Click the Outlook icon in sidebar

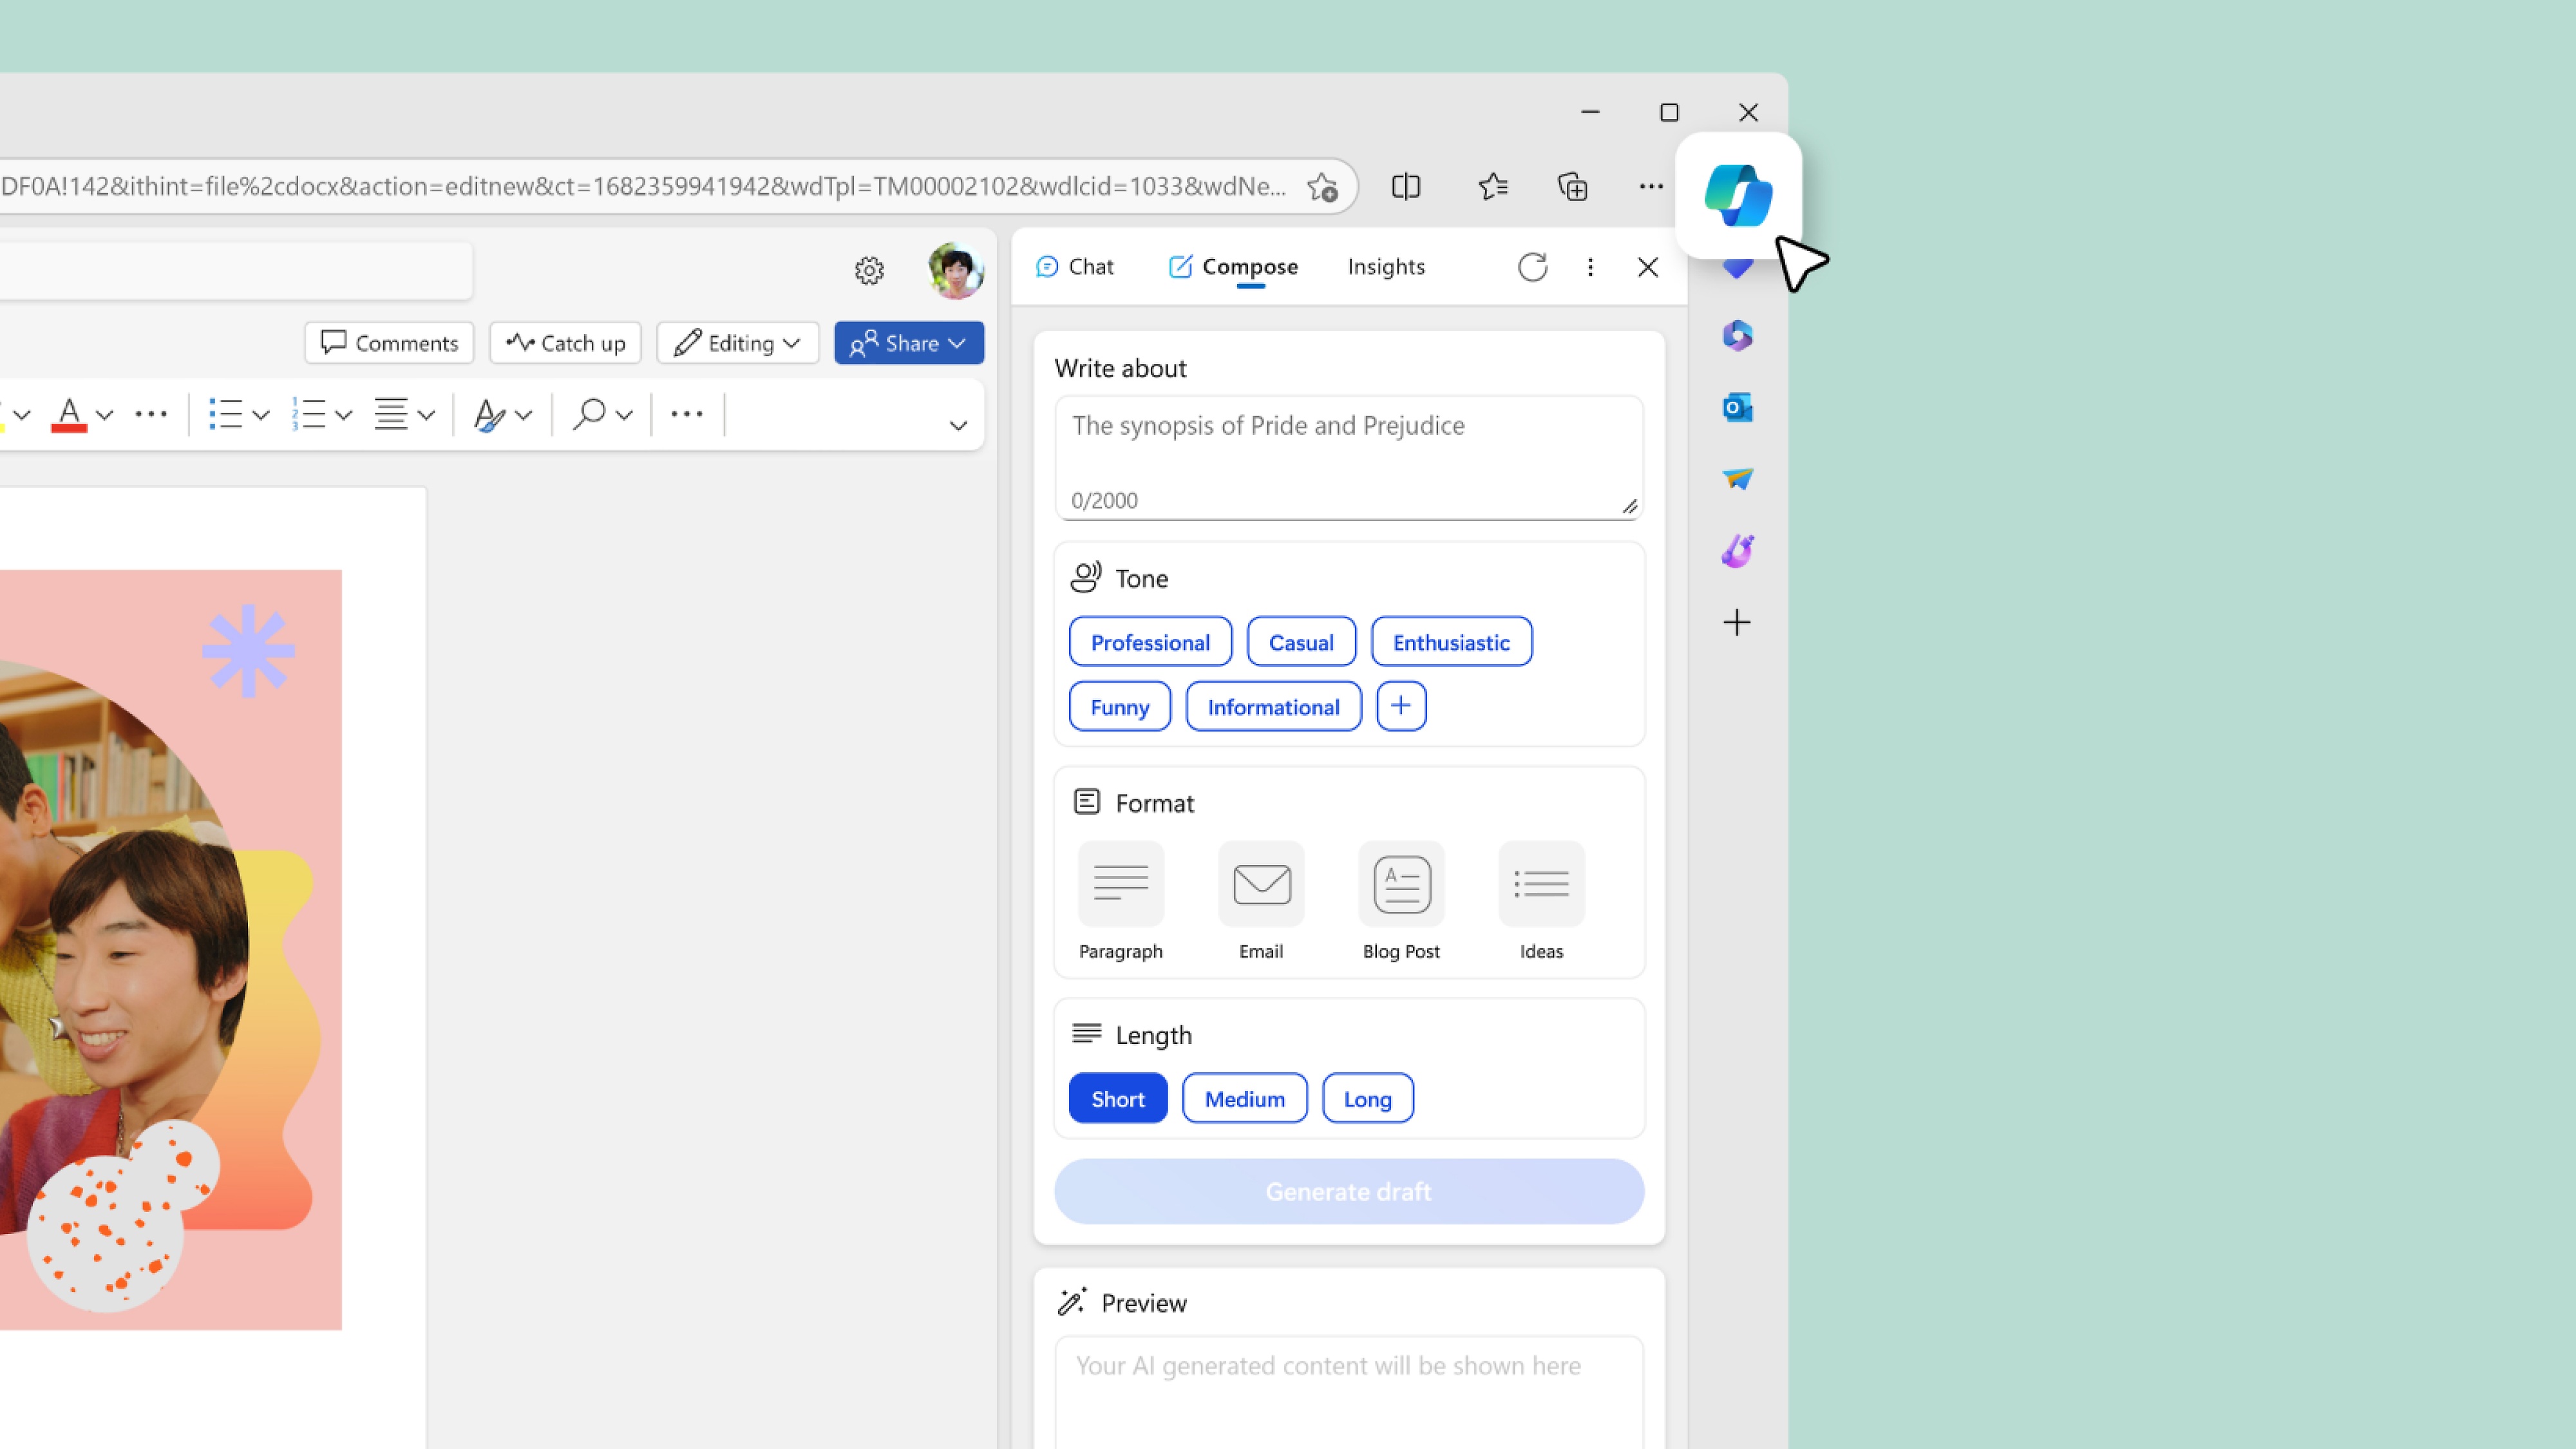(x=1736, y=407)
